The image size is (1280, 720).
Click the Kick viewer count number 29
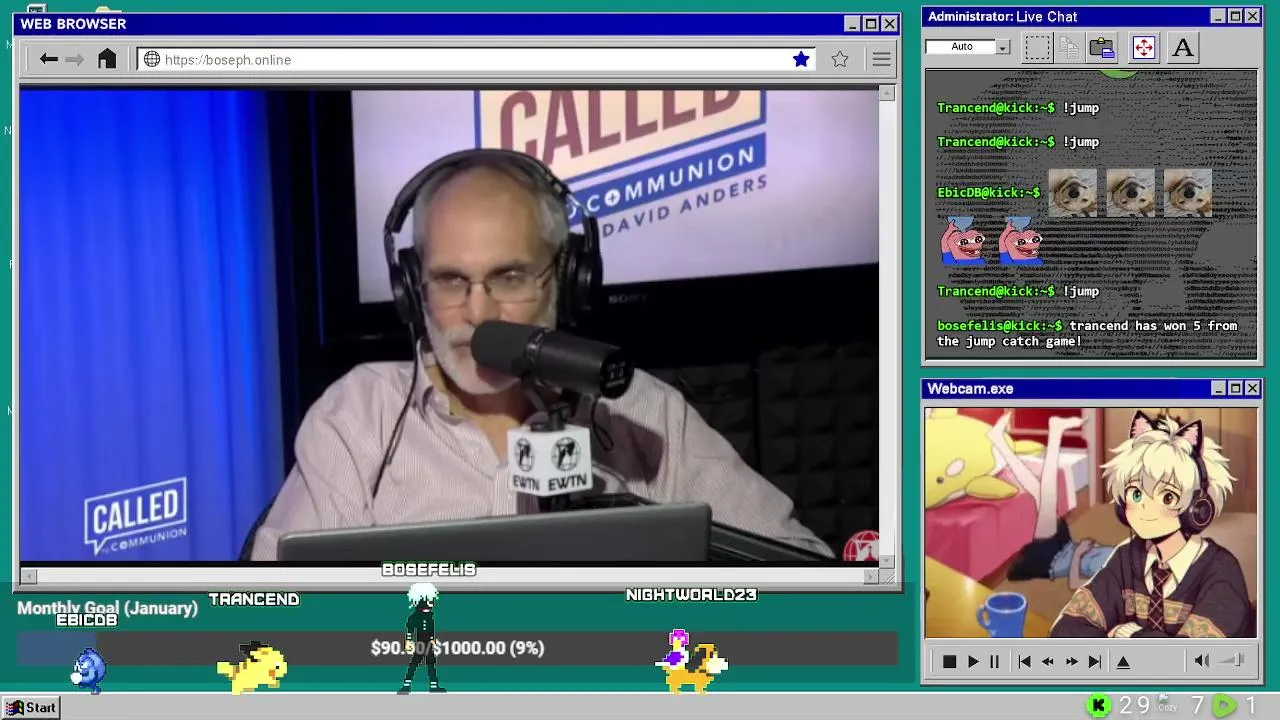click(1134, 706)
